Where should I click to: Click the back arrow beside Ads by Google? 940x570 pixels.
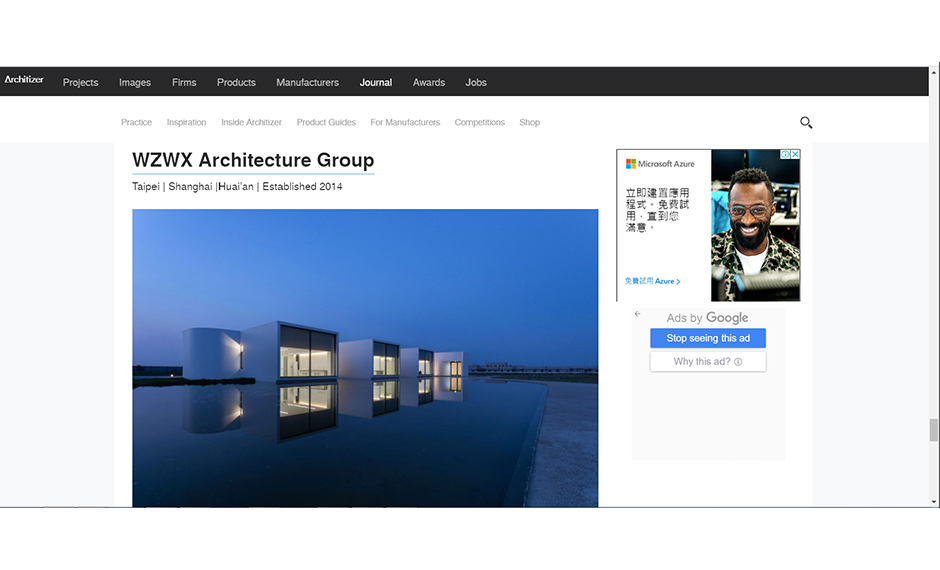tap(637, 313)
